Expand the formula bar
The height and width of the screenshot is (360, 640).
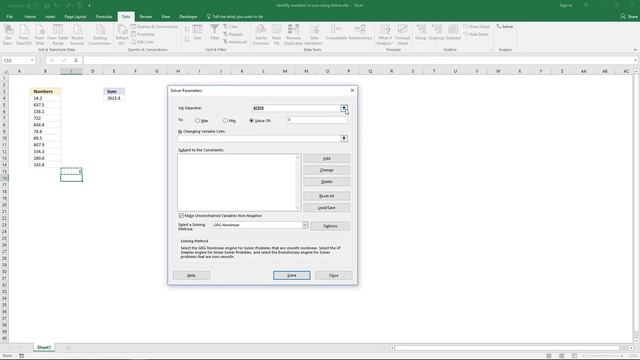coord(636,60)
